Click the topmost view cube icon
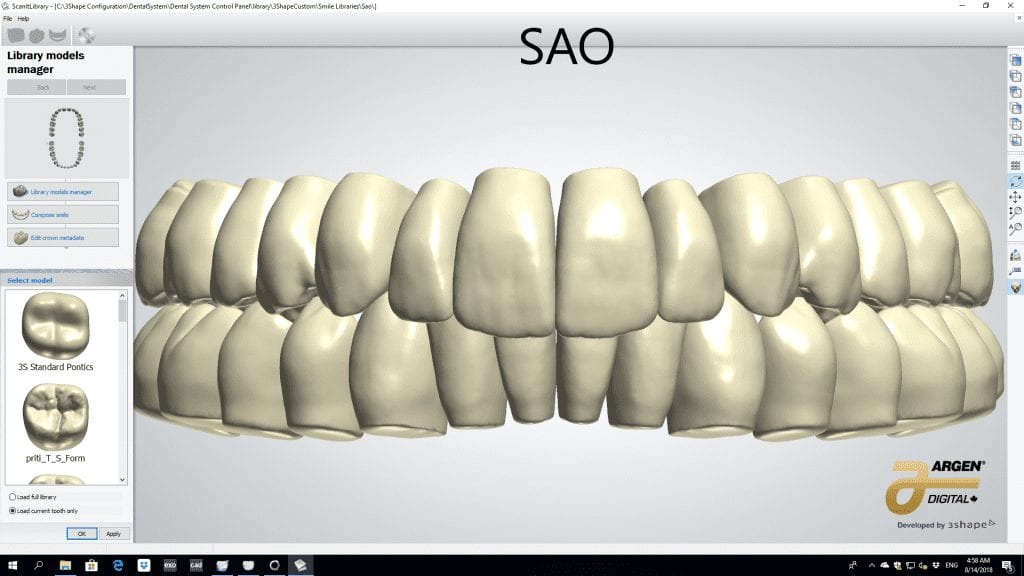The height and width of the screenshot is (576, 1024). [1015, 60]
